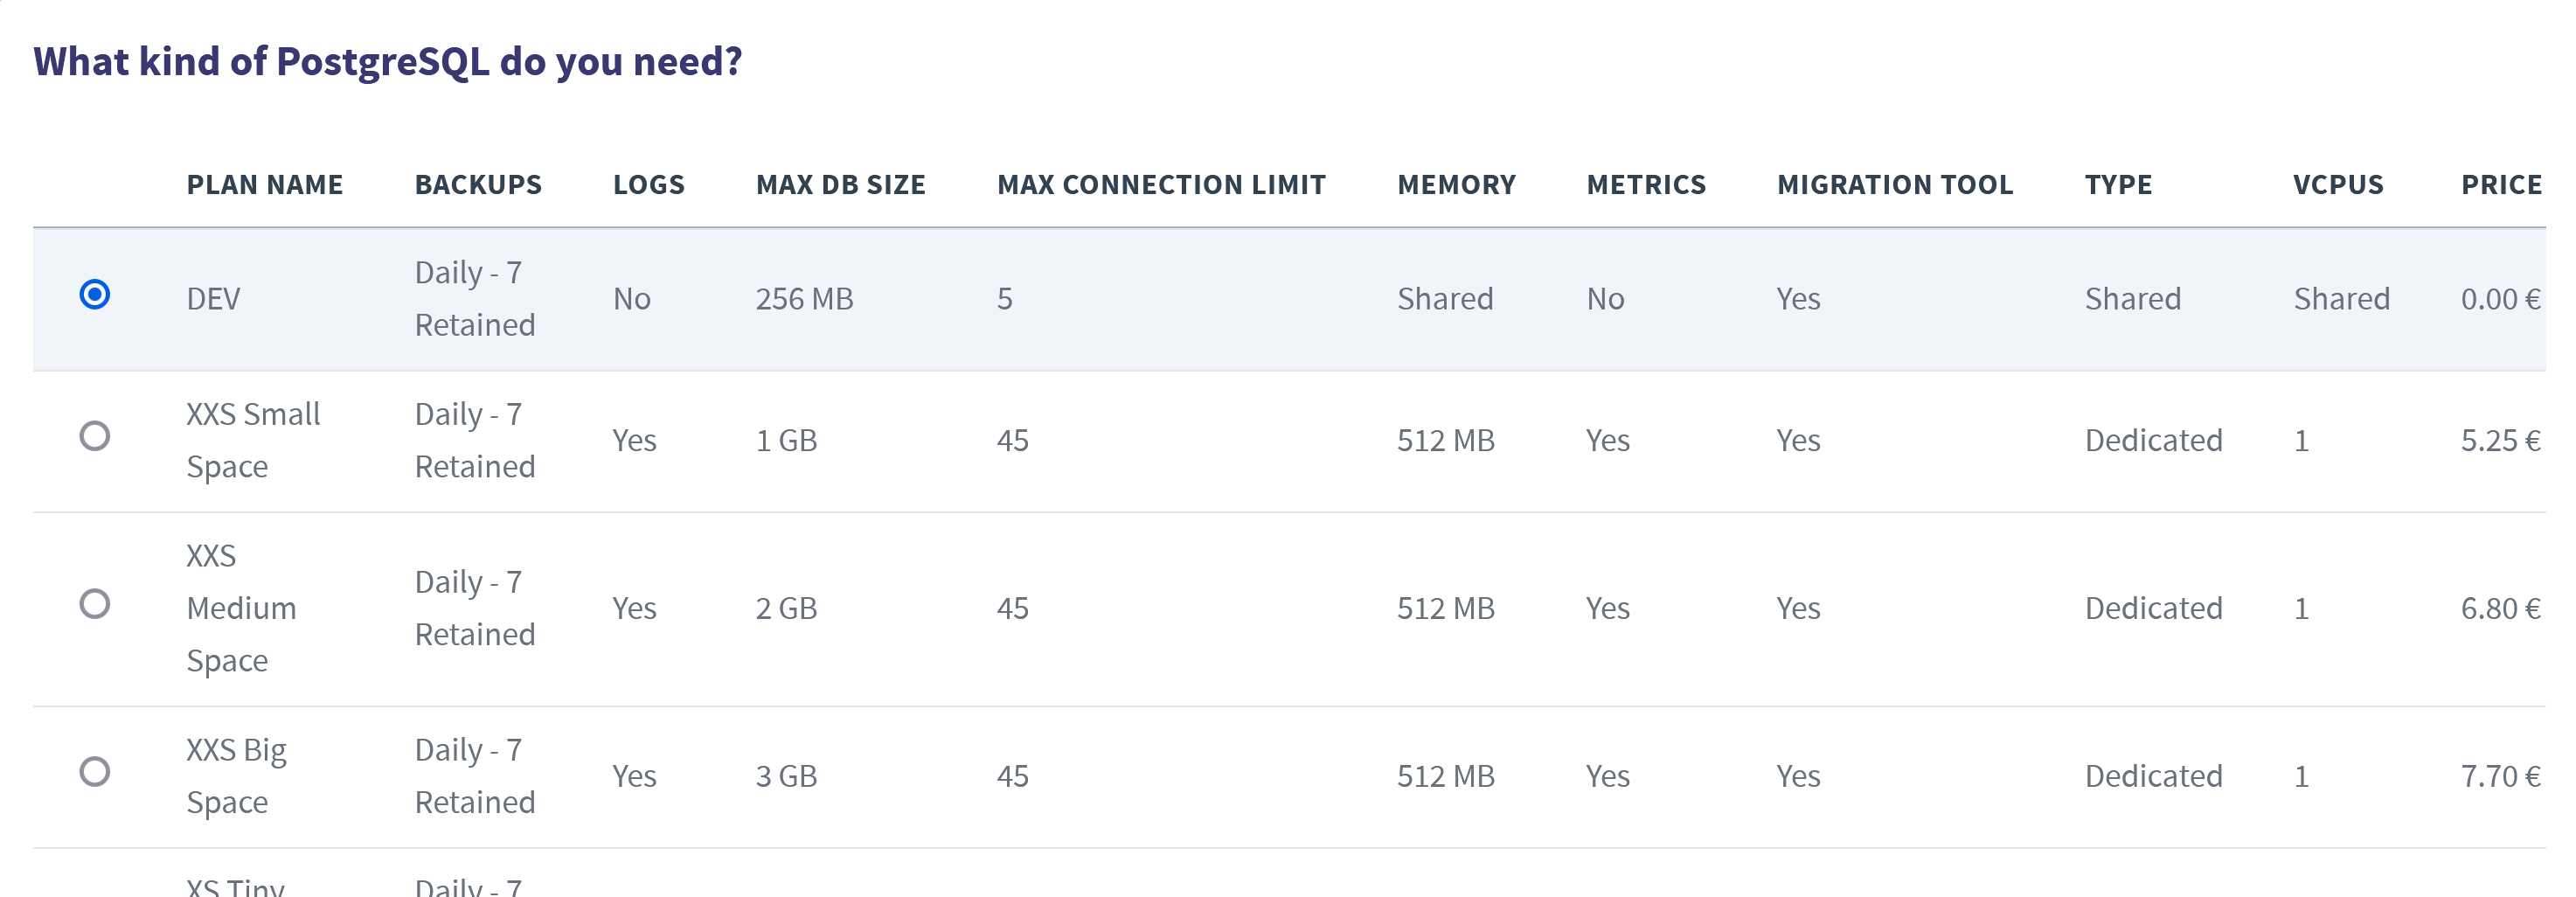Image resolution: width=2576 pixels, height=897 pixels.
Task: Click the 6.80 € price cell
Action: point(2501,608)
